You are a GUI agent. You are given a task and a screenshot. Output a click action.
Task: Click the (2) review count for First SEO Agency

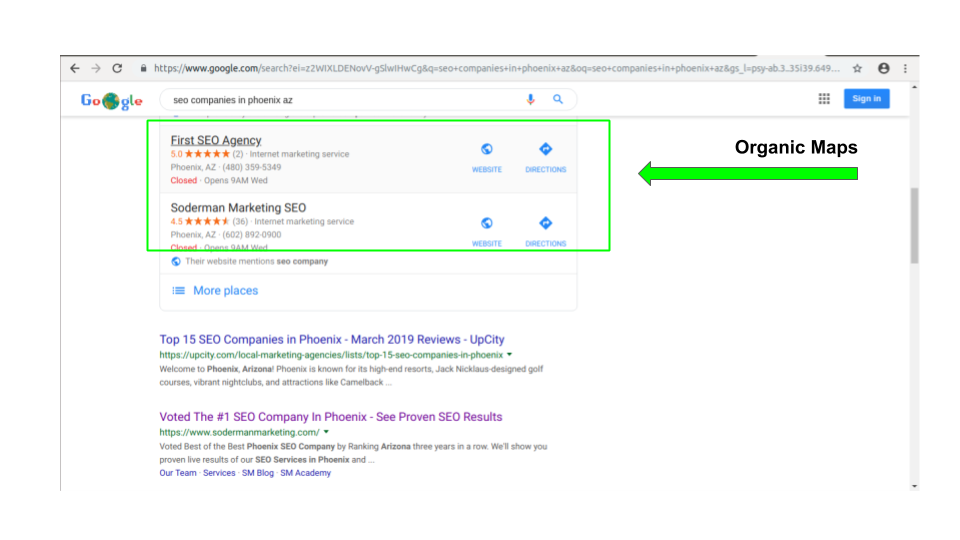238,154
